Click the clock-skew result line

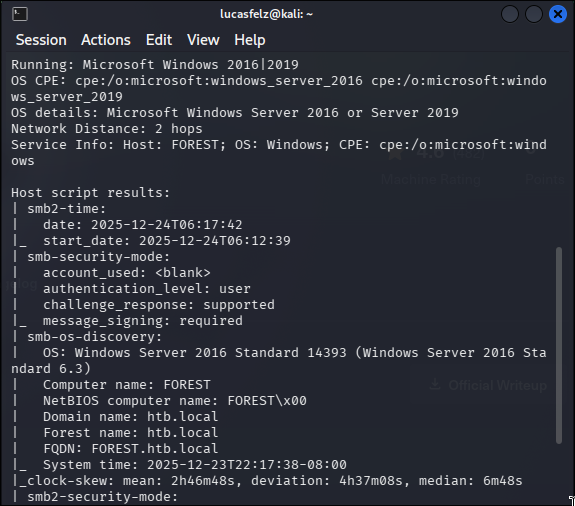267,481
